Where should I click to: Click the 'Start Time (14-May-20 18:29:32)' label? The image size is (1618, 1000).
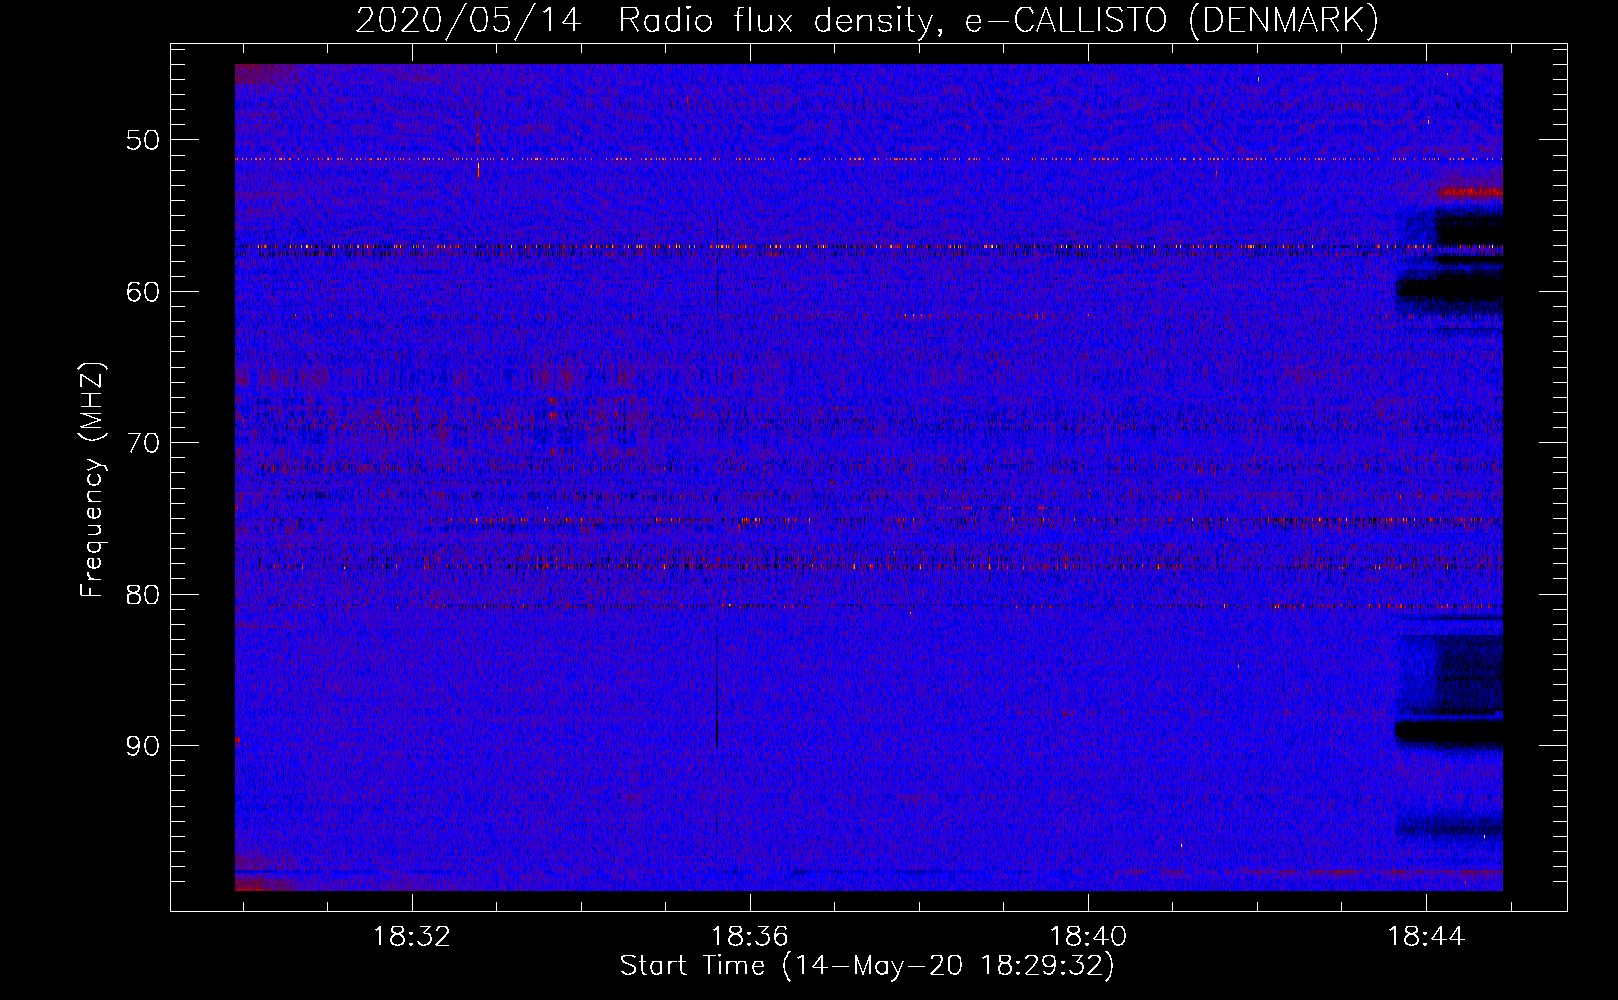tap(867, 966)
